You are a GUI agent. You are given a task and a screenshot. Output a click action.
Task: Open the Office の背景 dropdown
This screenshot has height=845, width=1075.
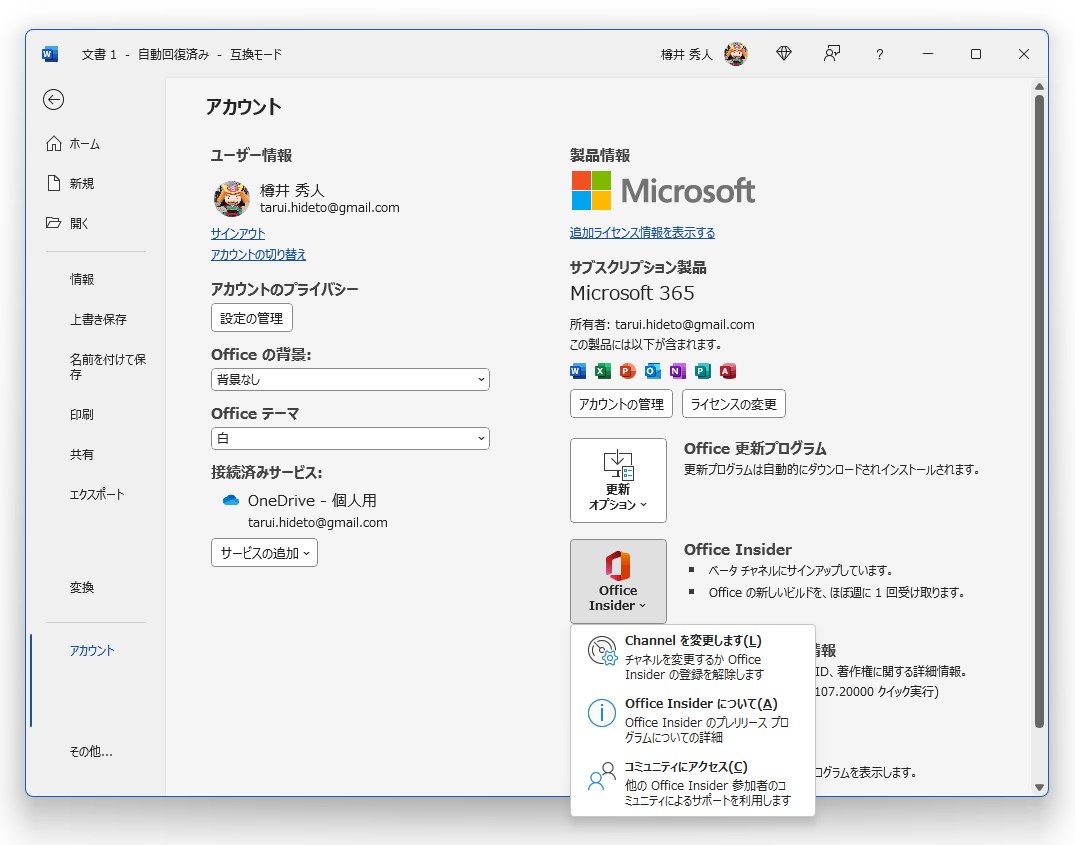coord(350,379)
